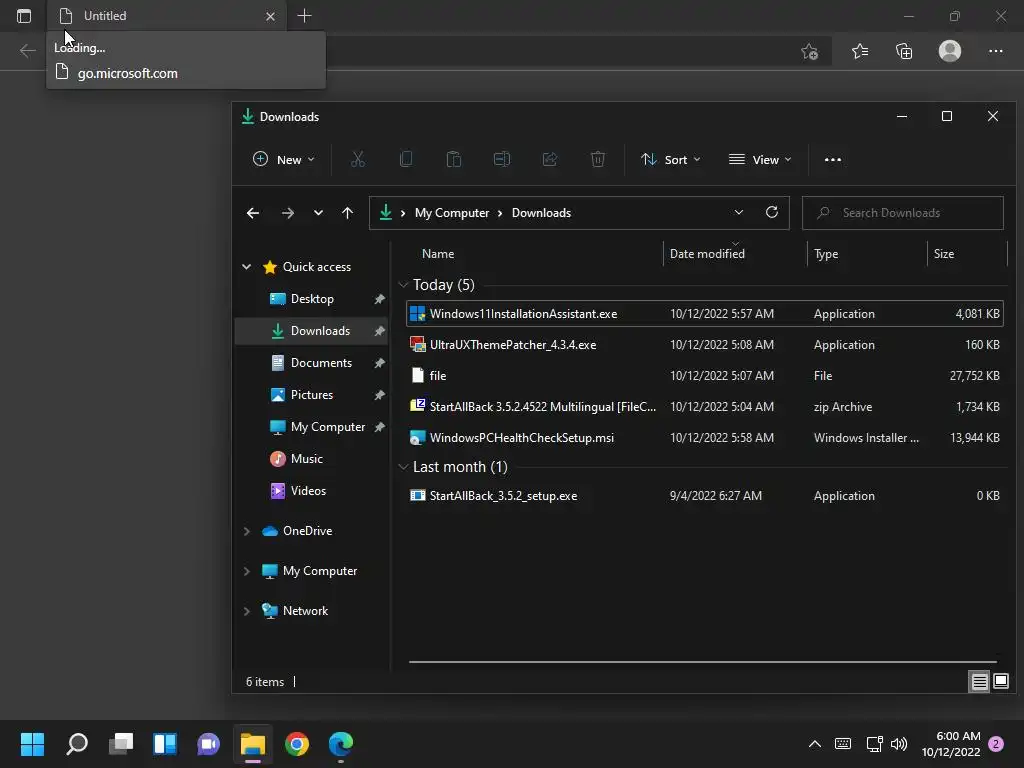Select Pictures in Quick access
This screenshot has height=768, width=1024.
(x=312, y=394)
